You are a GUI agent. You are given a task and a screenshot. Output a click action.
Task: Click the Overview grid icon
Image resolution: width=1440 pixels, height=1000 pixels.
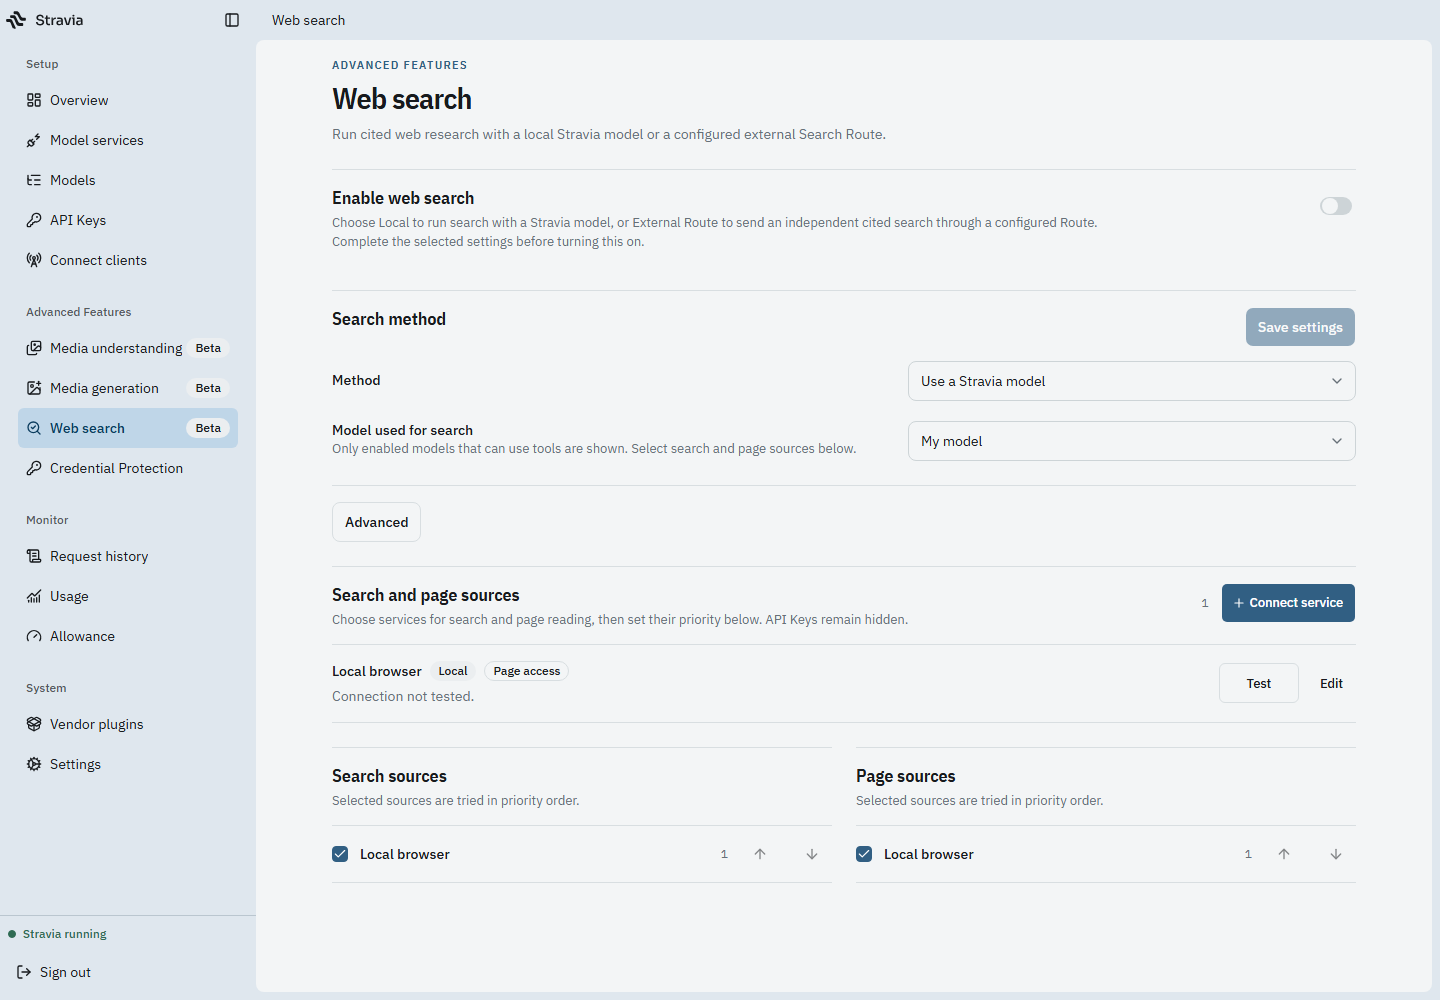coord(34,100)
